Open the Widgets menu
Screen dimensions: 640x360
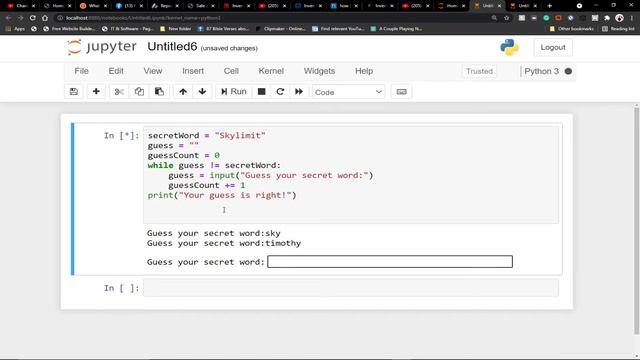pyautogui.click(x=319, y=71)
